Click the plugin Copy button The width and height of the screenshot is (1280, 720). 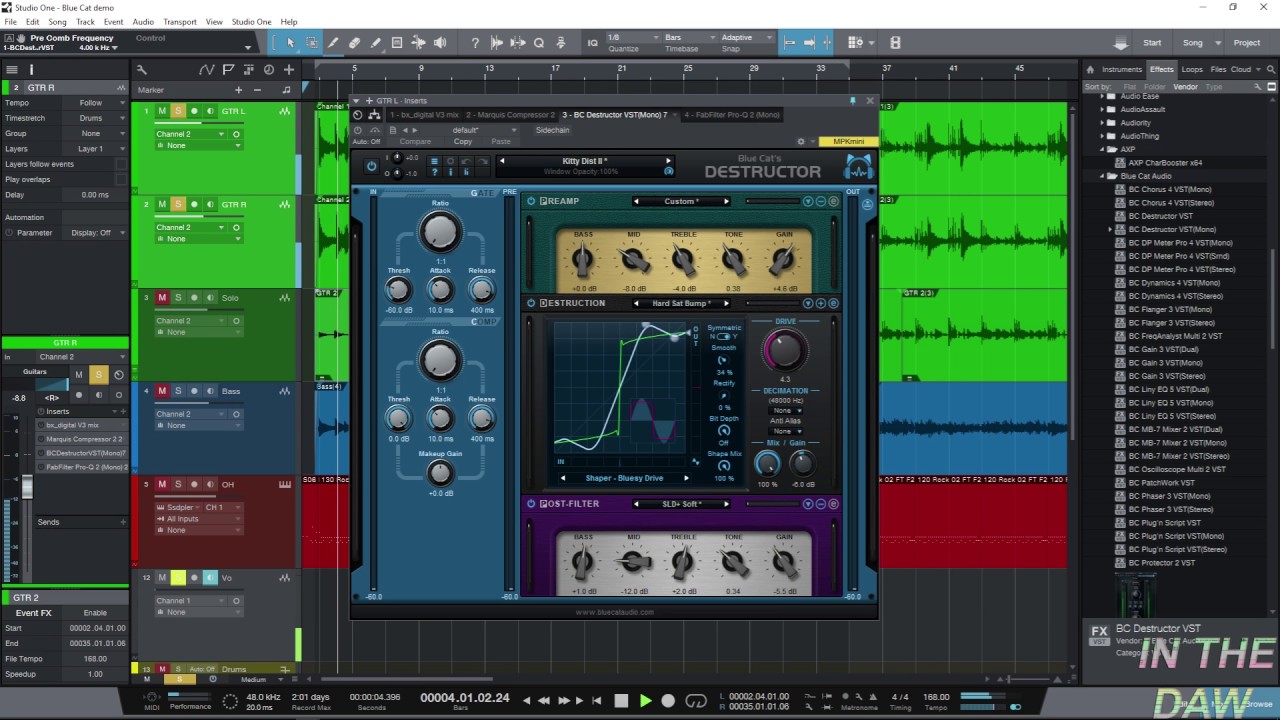pyautogui.click(x=463, y=142)
